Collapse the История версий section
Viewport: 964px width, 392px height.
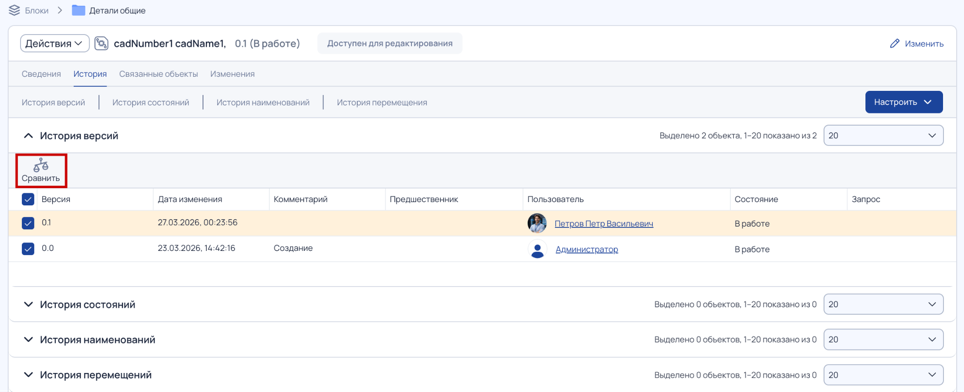pyautogui.click(x=27, y=136)
